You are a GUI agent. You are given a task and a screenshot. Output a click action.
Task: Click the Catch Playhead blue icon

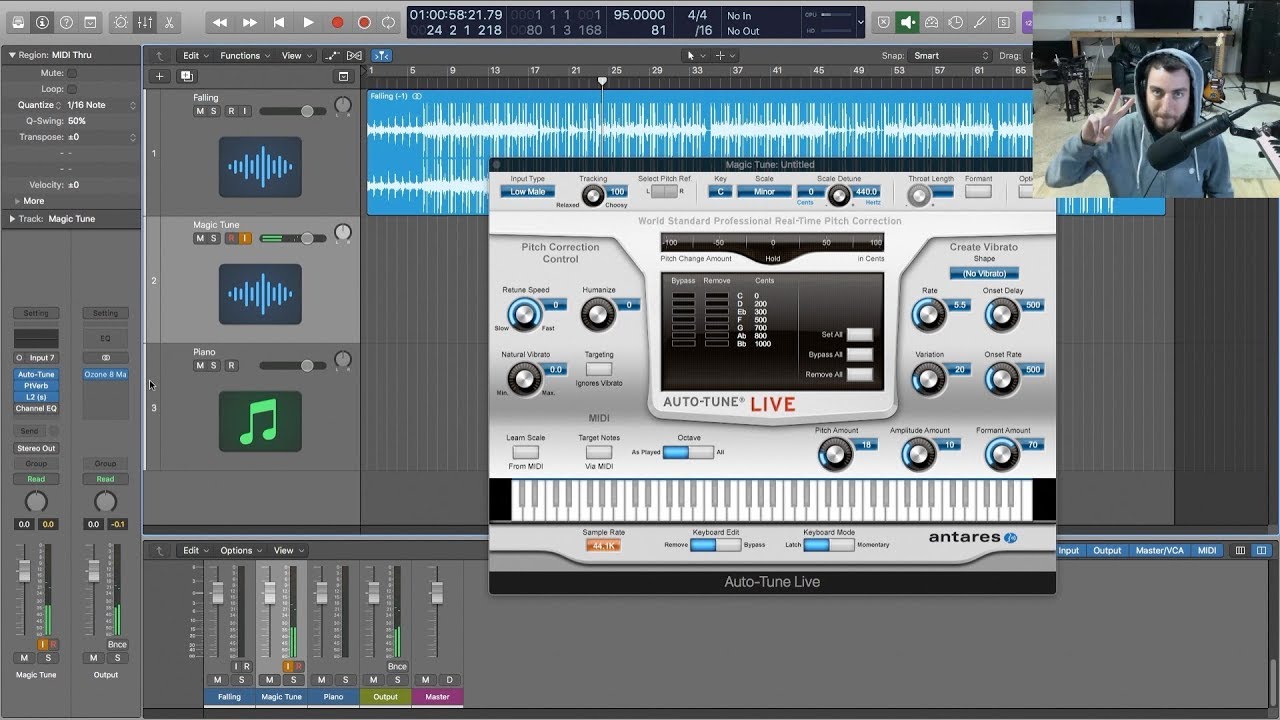(x=381, y=56)
